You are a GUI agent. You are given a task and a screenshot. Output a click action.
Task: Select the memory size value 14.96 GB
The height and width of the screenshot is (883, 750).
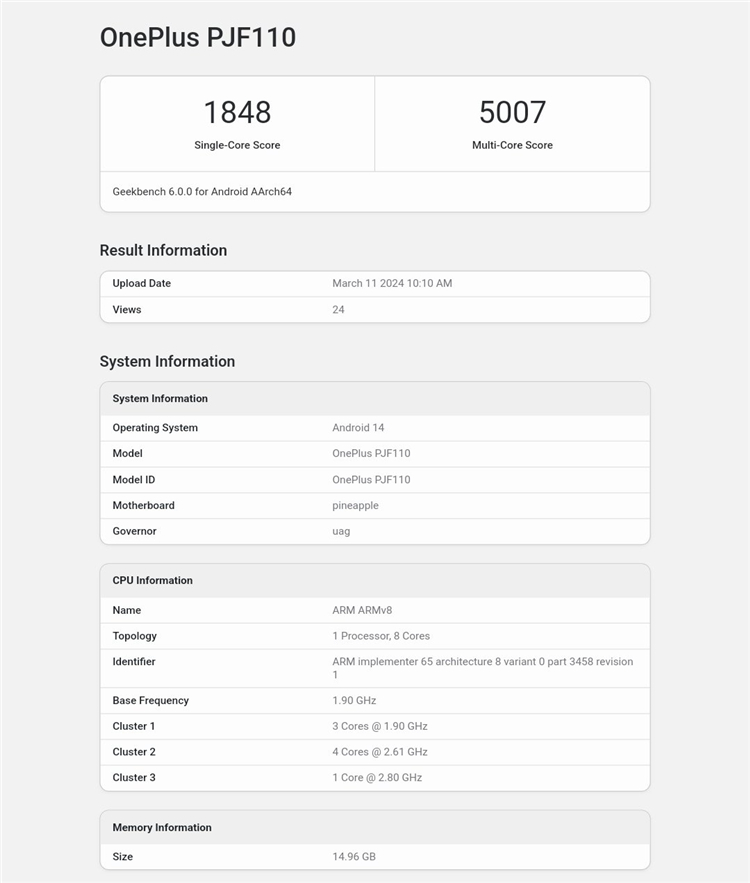354,857
